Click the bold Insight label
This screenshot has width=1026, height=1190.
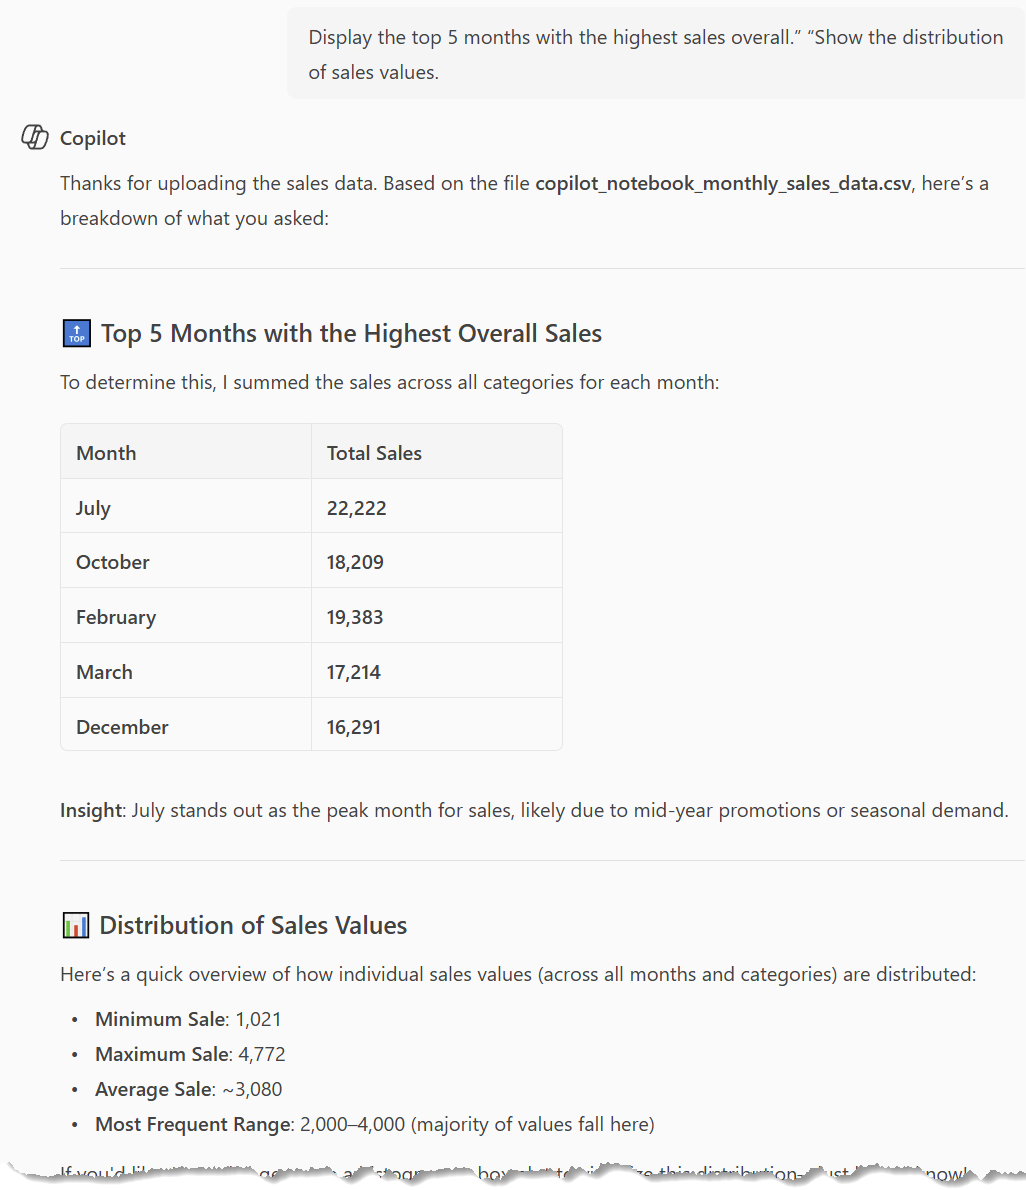point(90,810)
